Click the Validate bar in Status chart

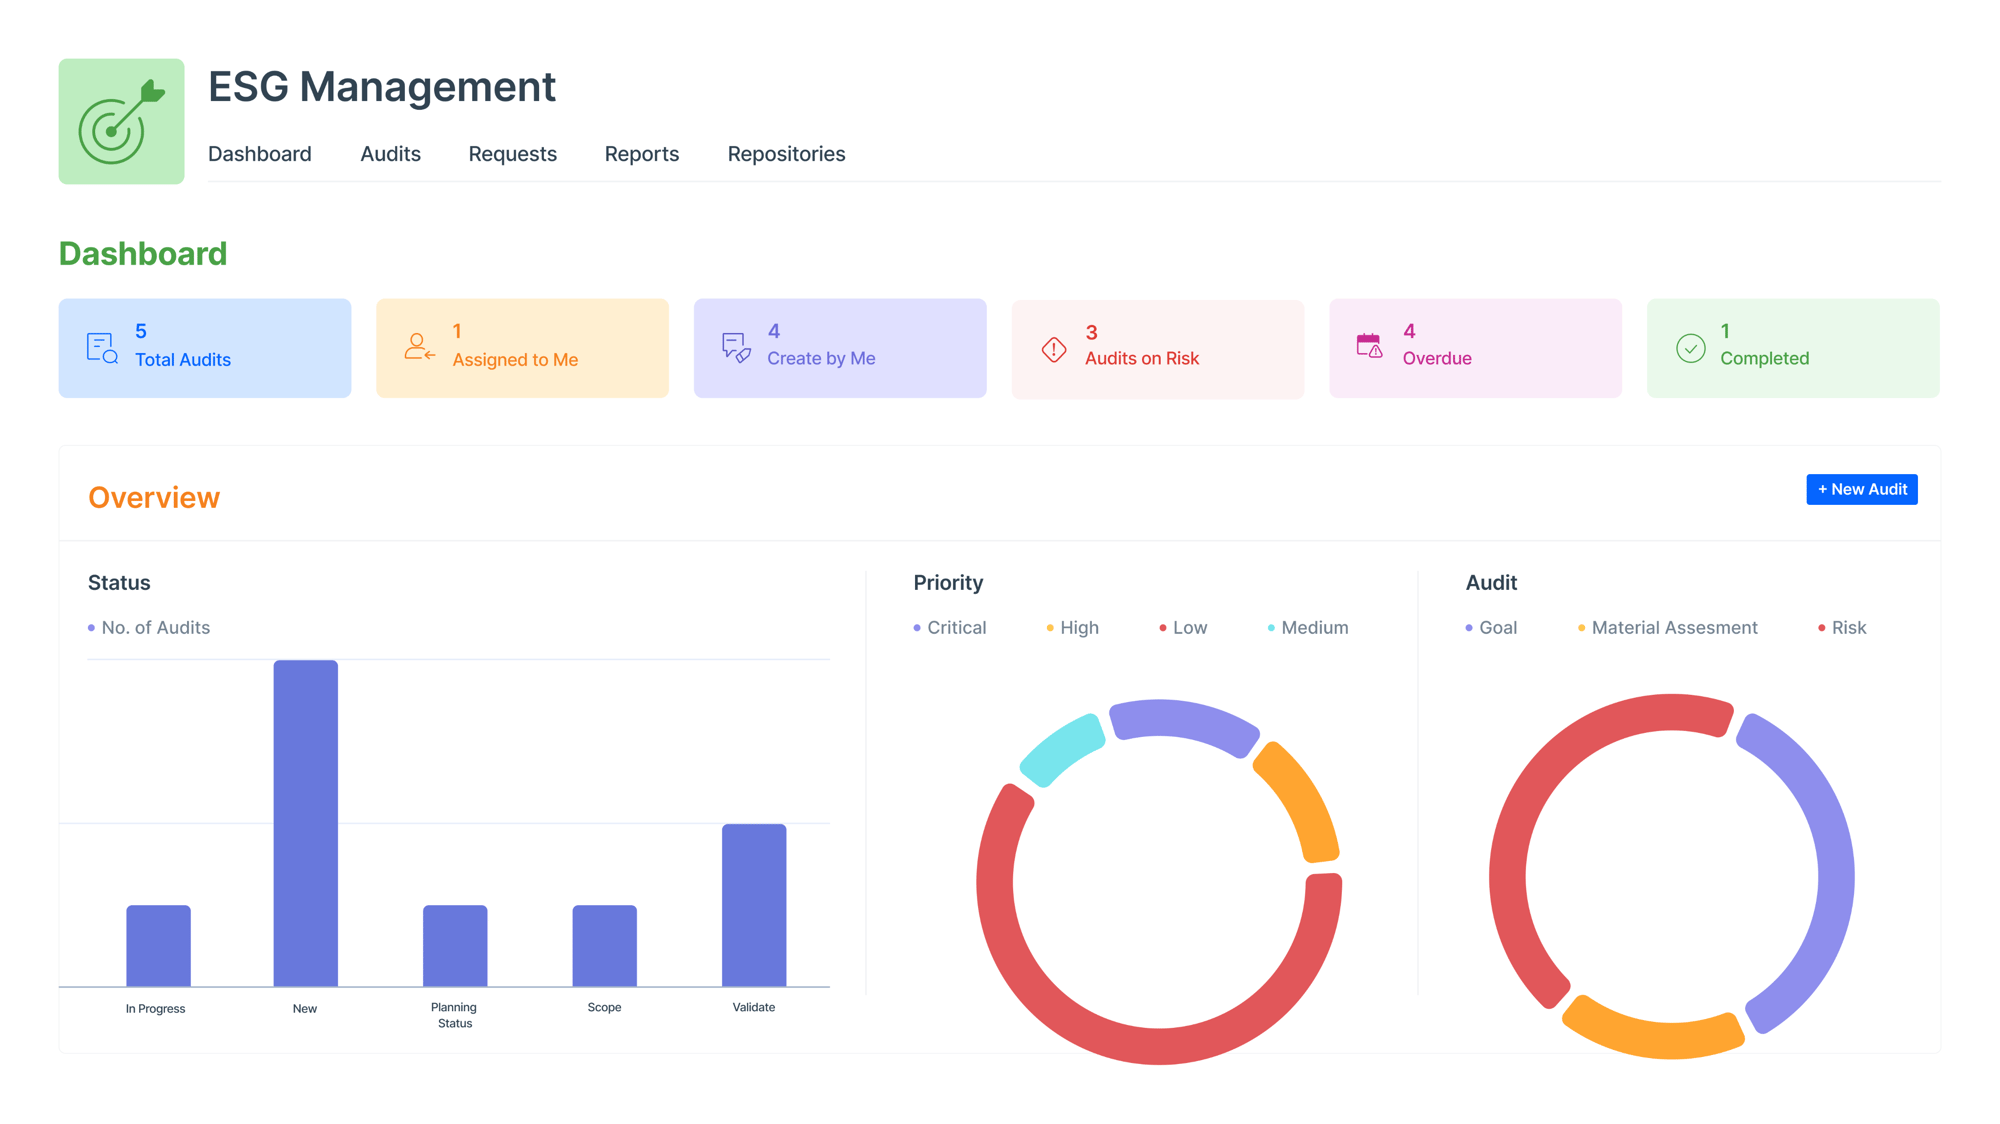(x=754, y=905)
